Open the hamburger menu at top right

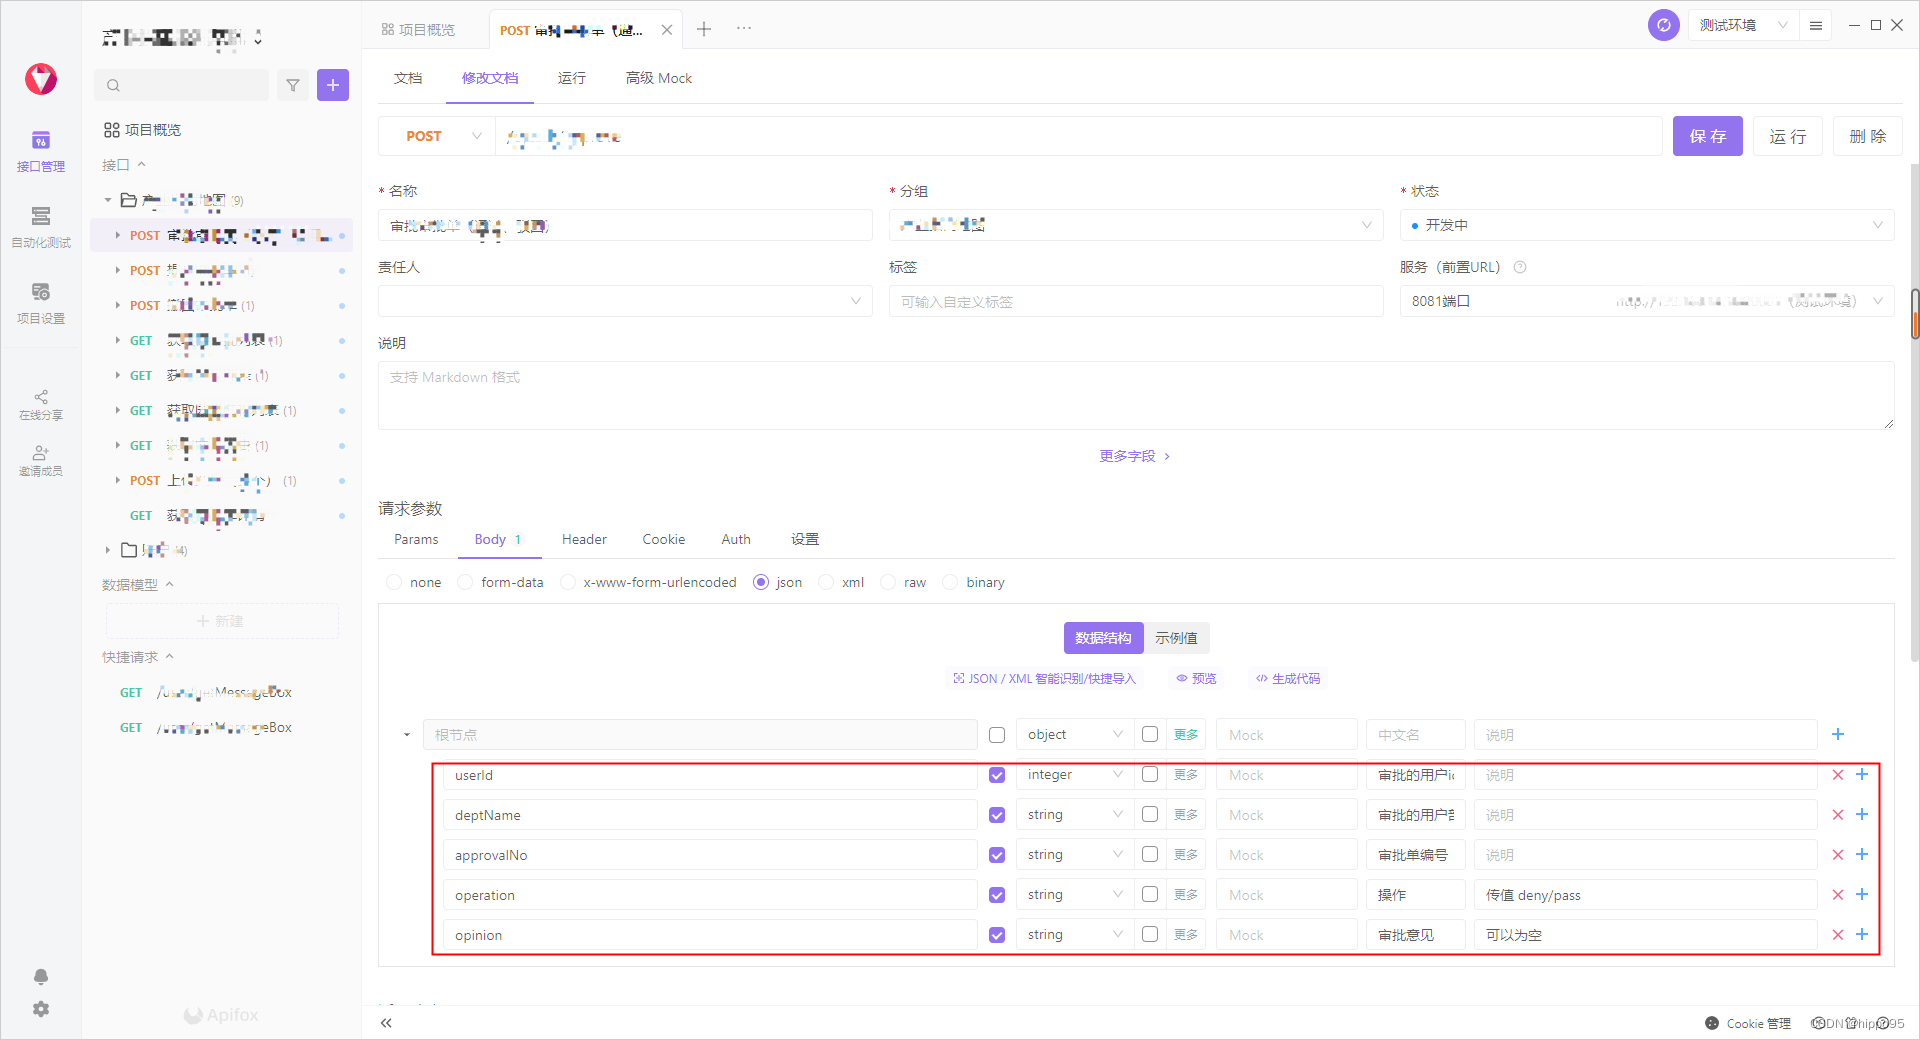(1816, 25)
